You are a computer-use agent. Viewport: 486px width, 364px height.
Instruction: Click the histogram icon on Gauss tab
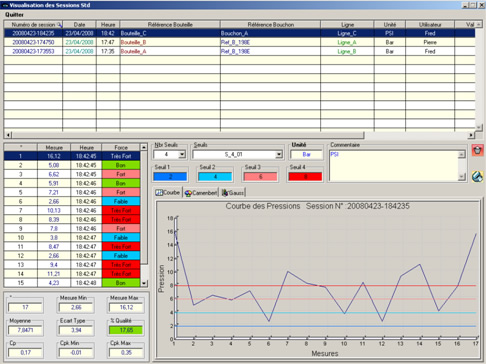[225, 193]
